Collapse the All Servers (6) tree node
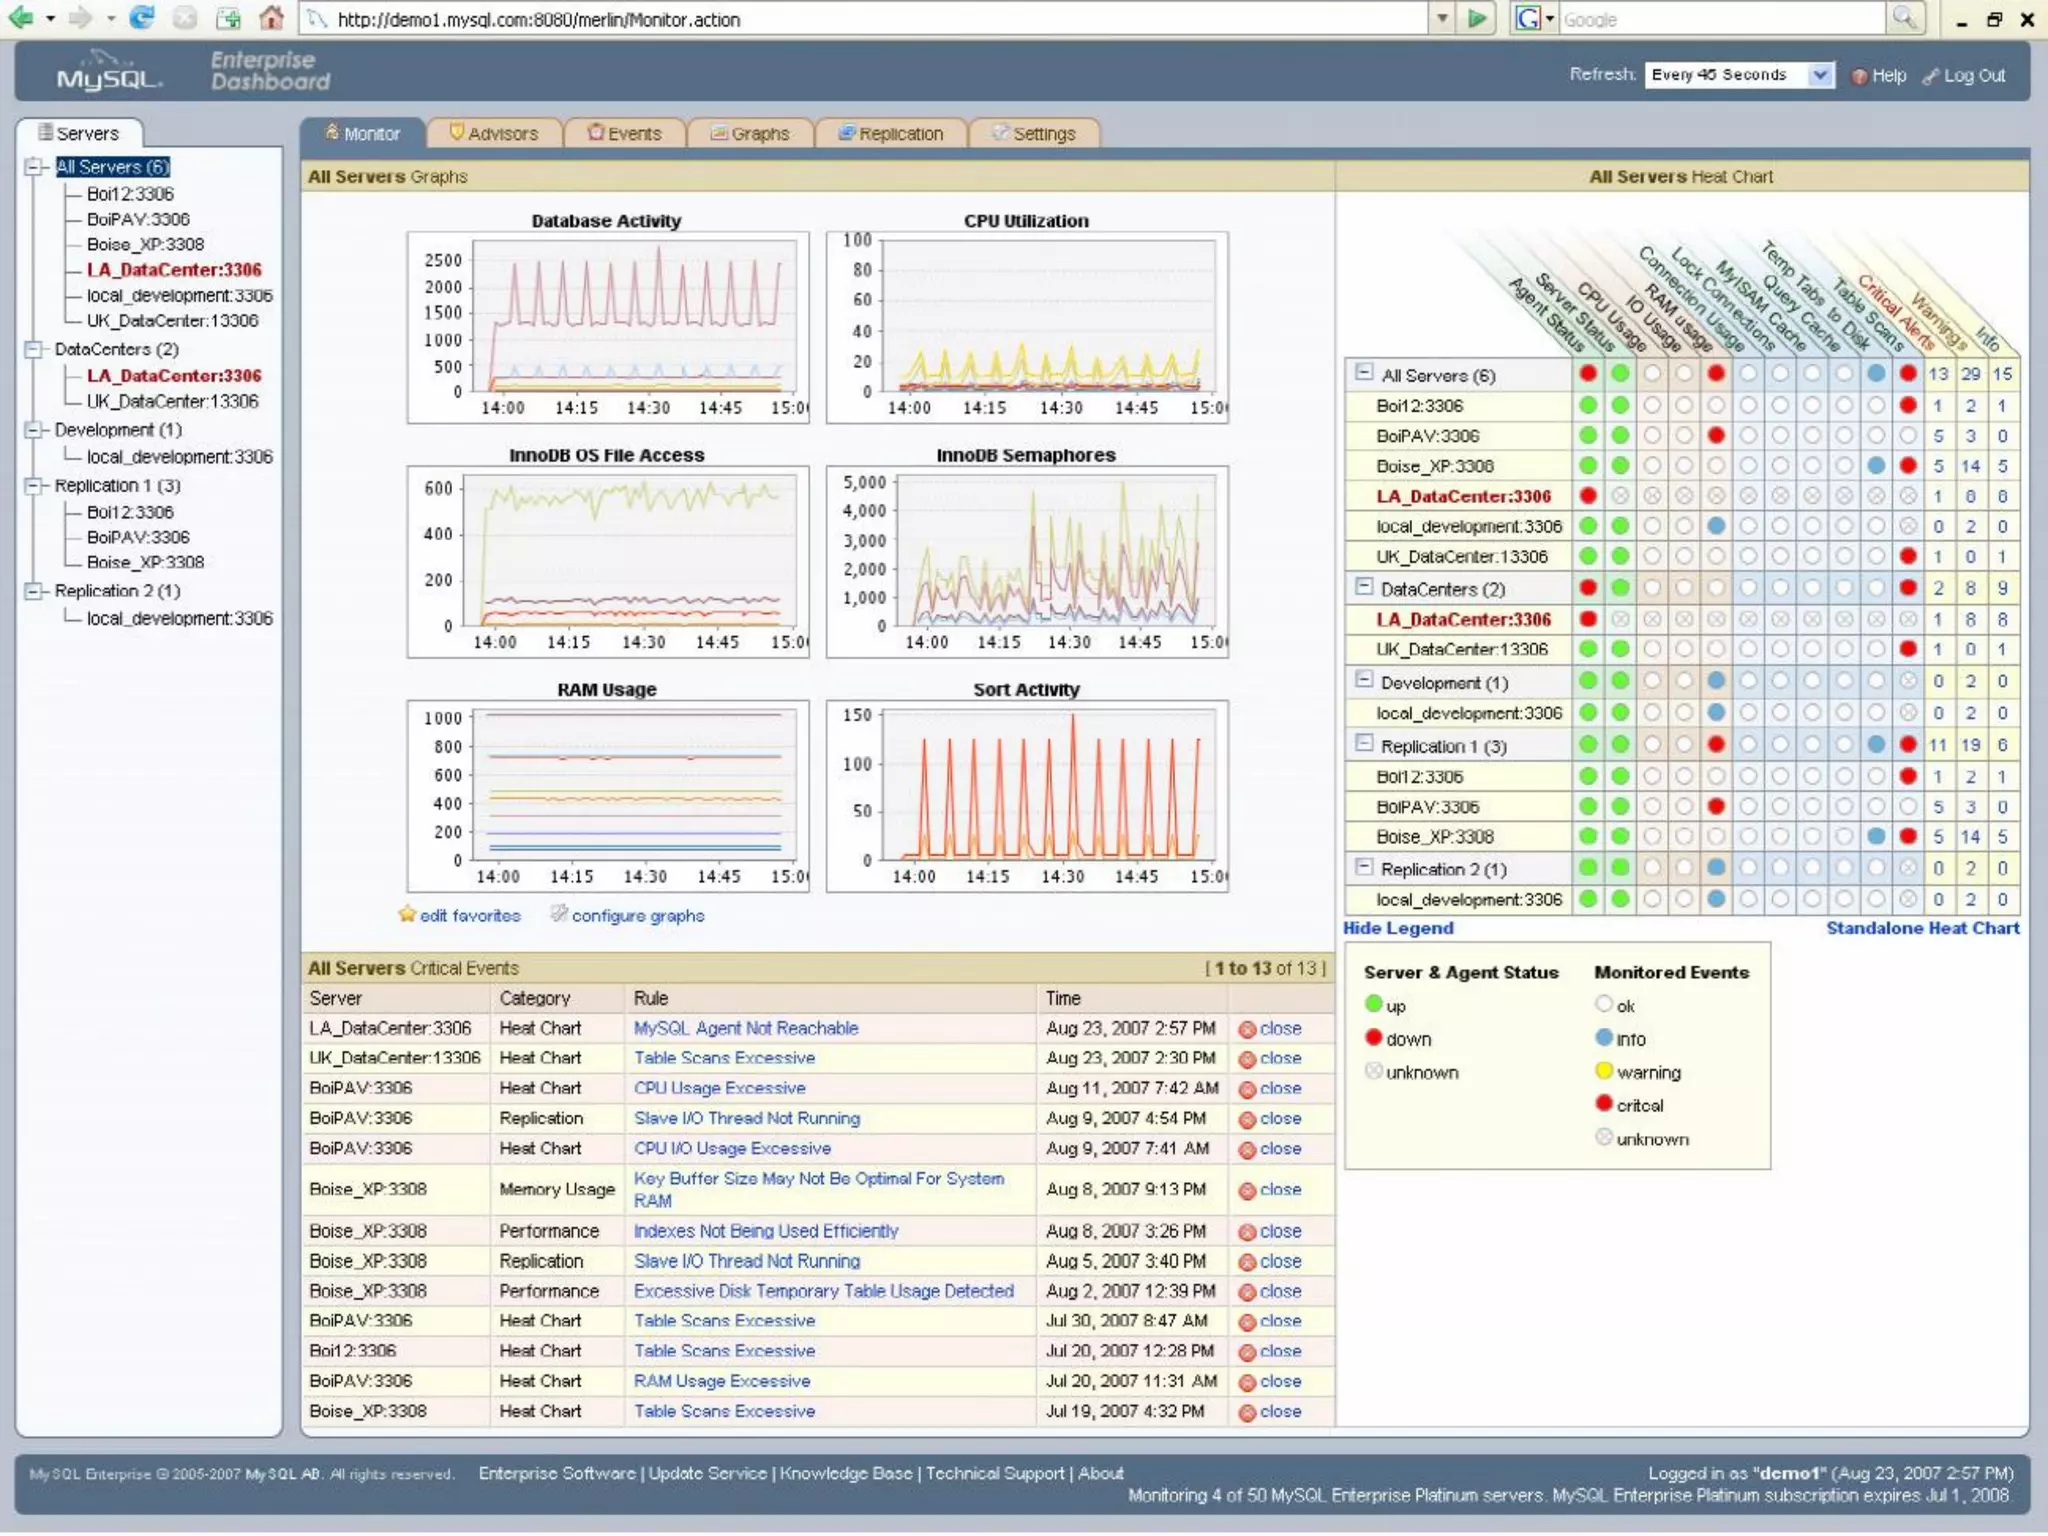The image size is (2048, 1536). [34, 167]
